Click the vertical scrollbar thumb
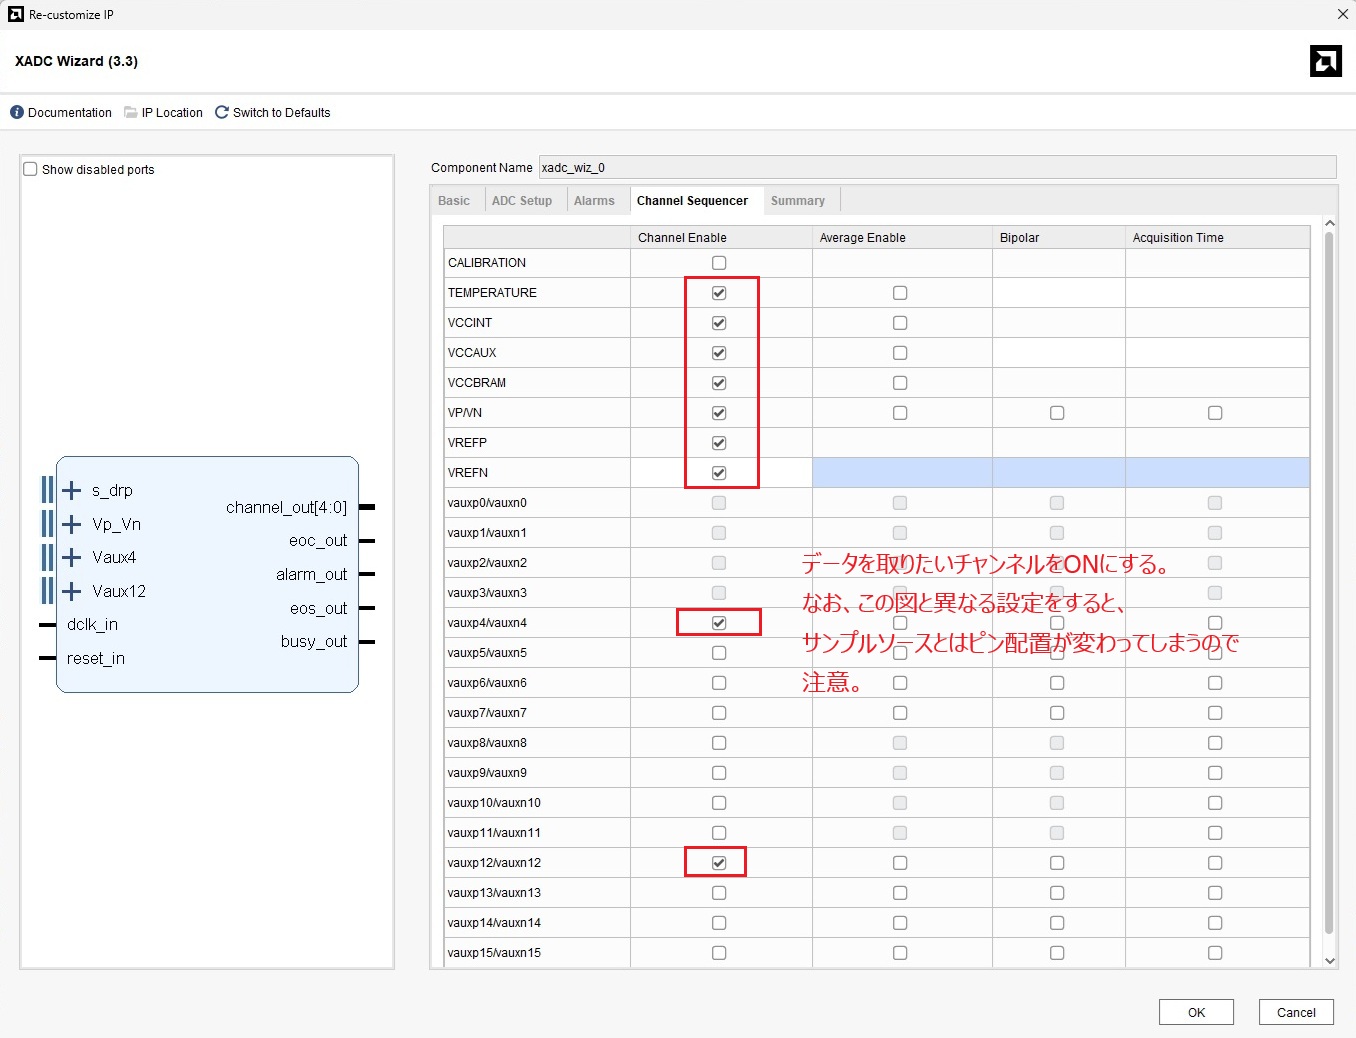 point(1329,580)
